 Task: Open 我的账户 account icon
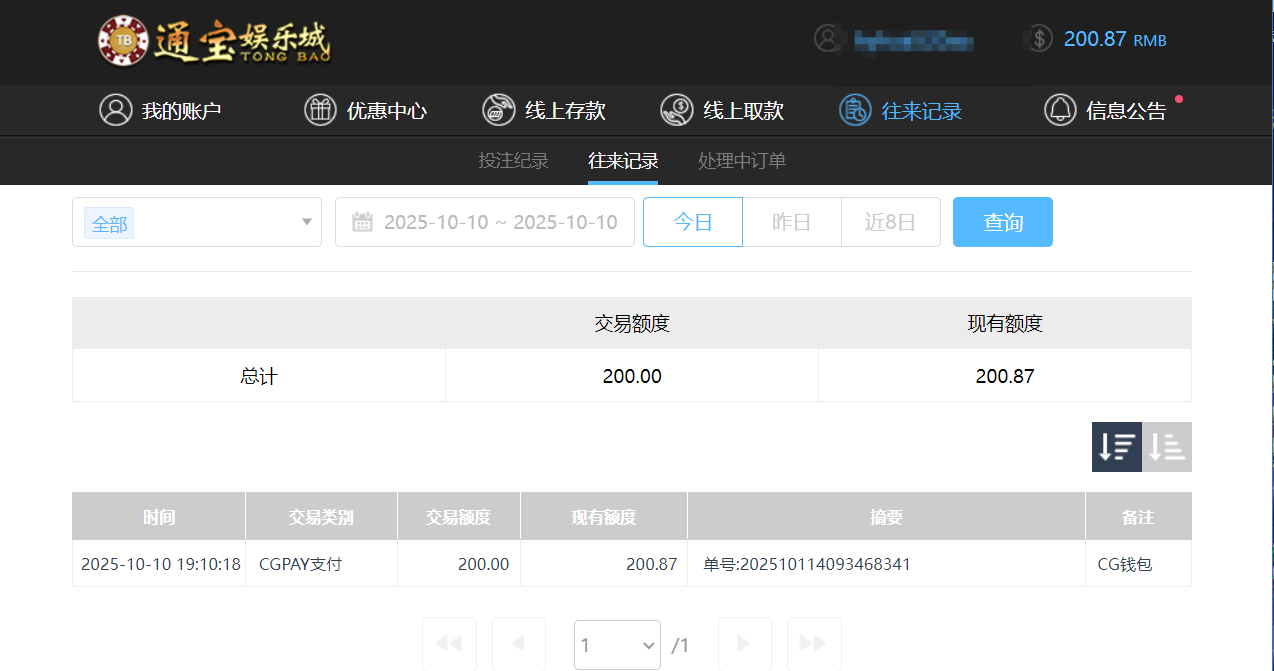[113, 110]
